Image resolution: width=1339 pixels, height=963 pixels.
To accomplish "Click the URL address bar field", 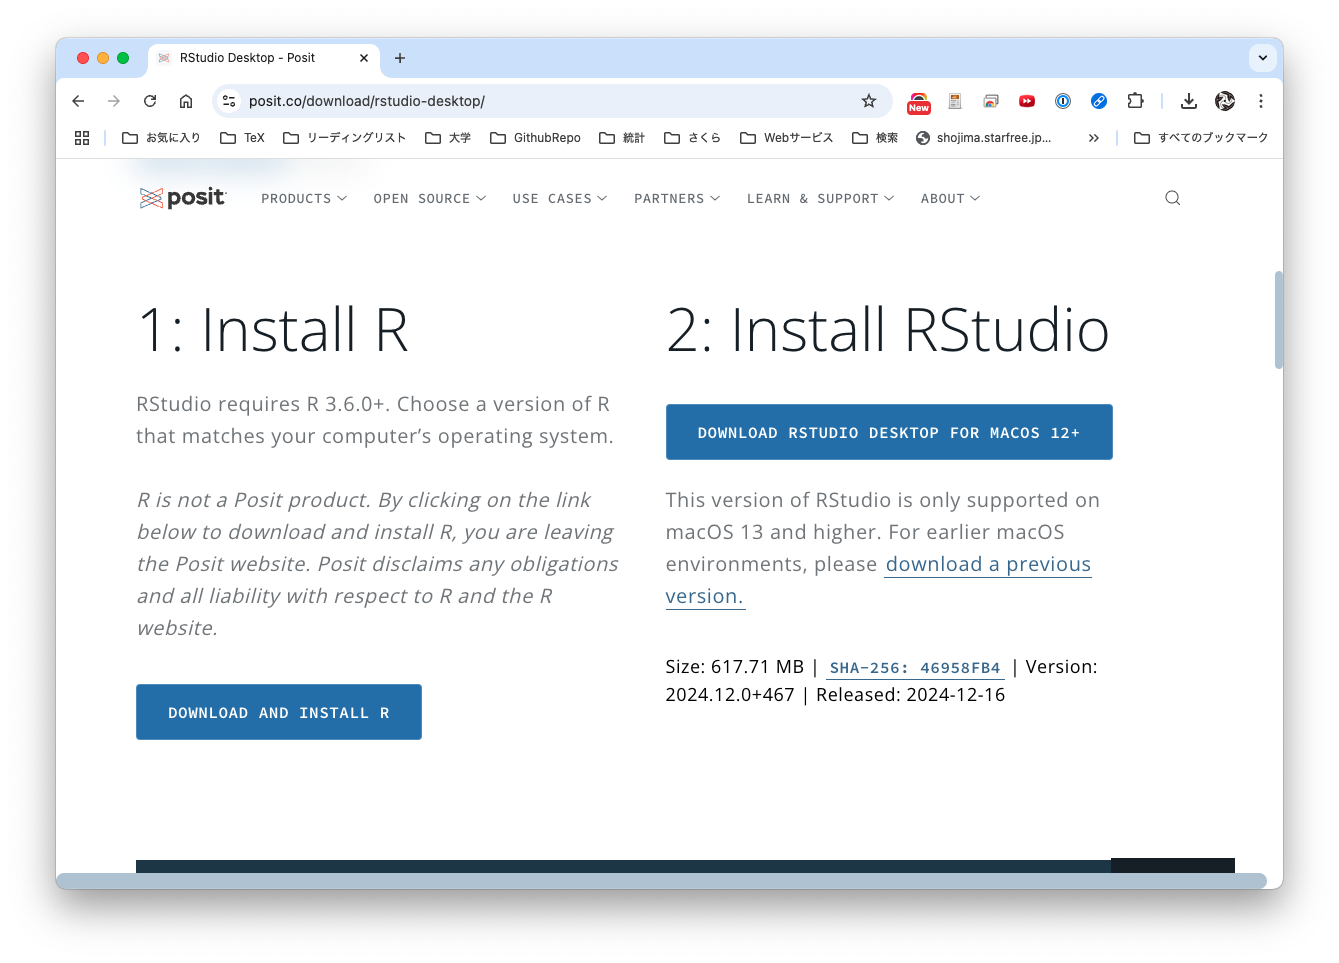I will [x=540, y=101].
